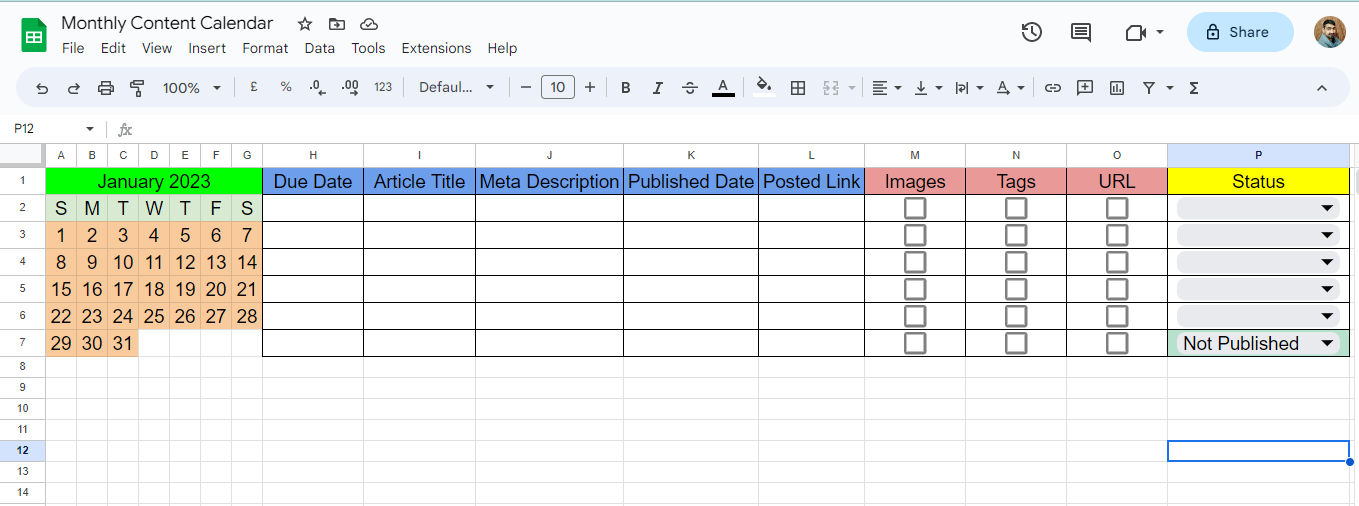
Task: Click the Redo arrow icon
Action: pyautogui.click(x=73, y=88)
